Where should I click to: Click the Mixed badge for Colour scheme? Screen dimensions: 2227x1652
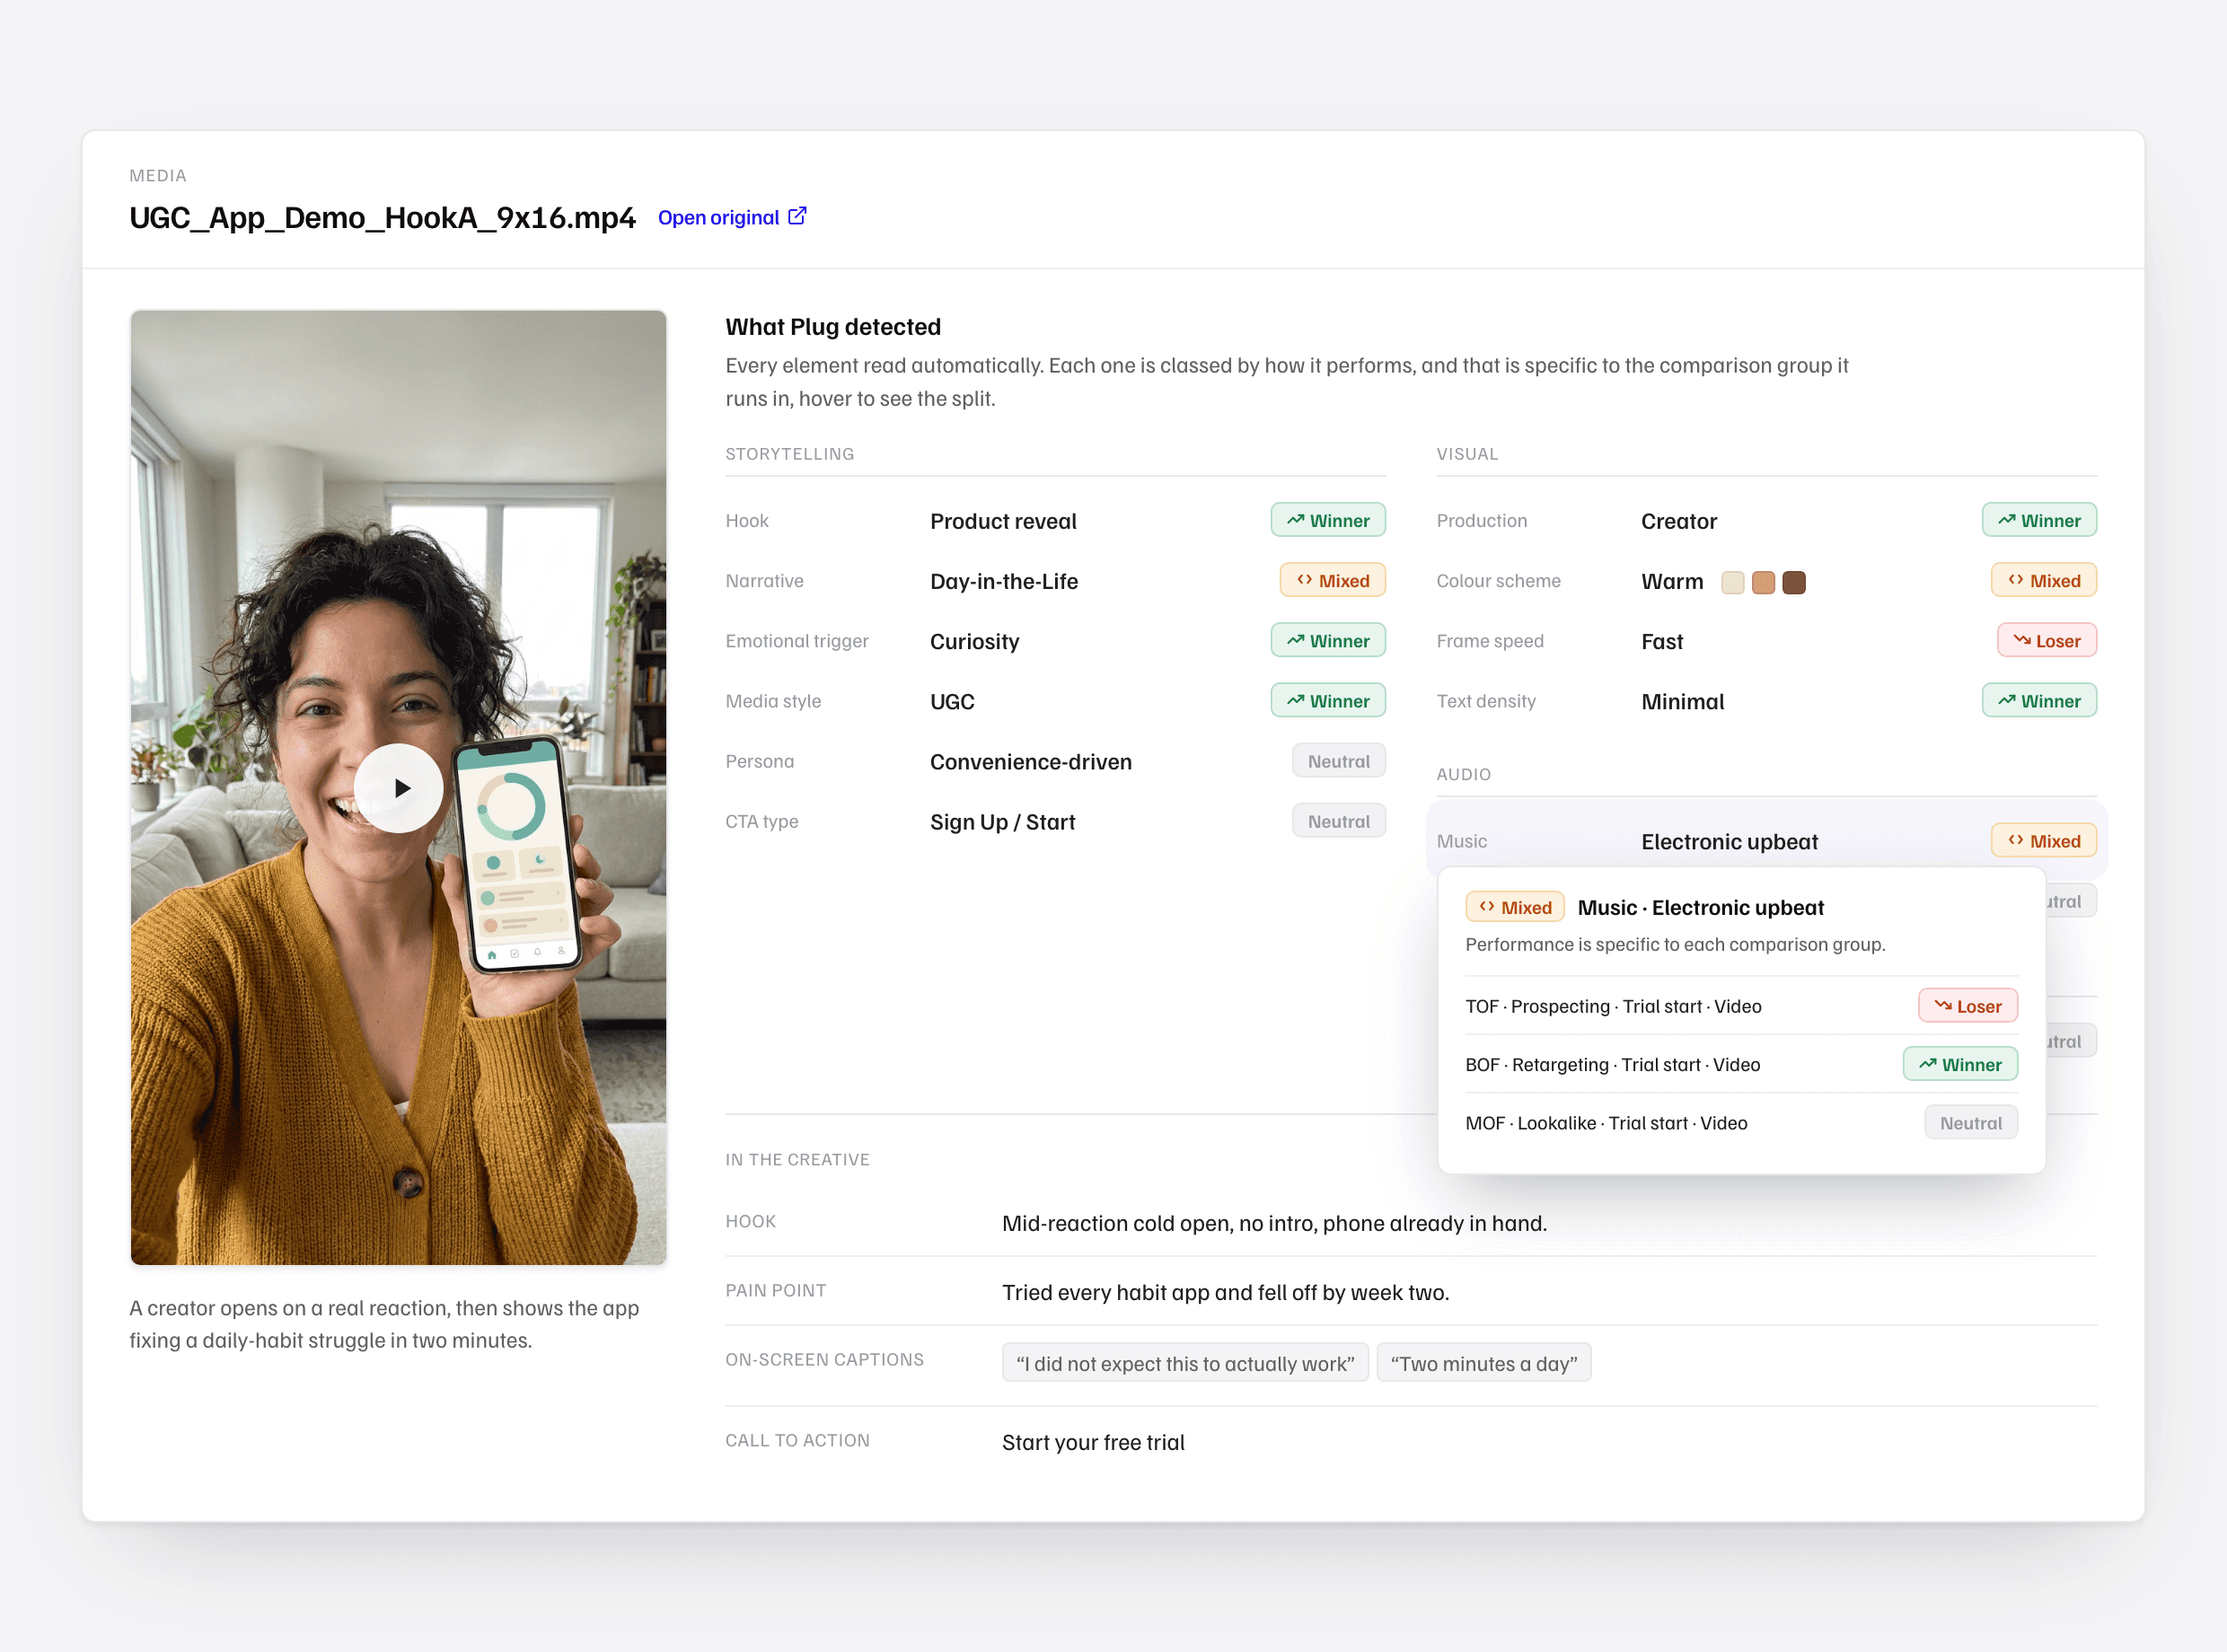[2044, 580]
